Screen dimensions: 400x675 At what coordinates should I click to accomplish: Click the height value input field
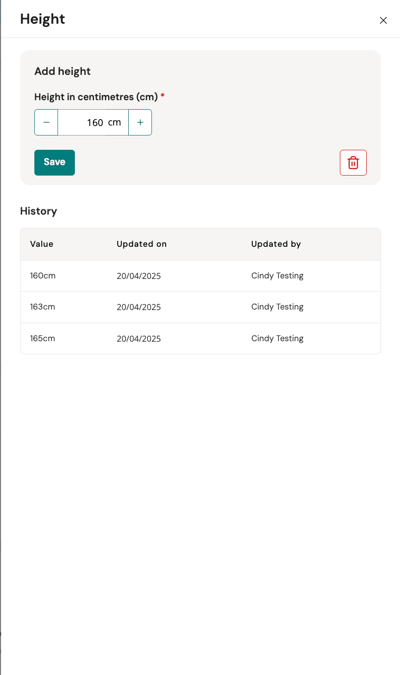click(x=93, y=122)
